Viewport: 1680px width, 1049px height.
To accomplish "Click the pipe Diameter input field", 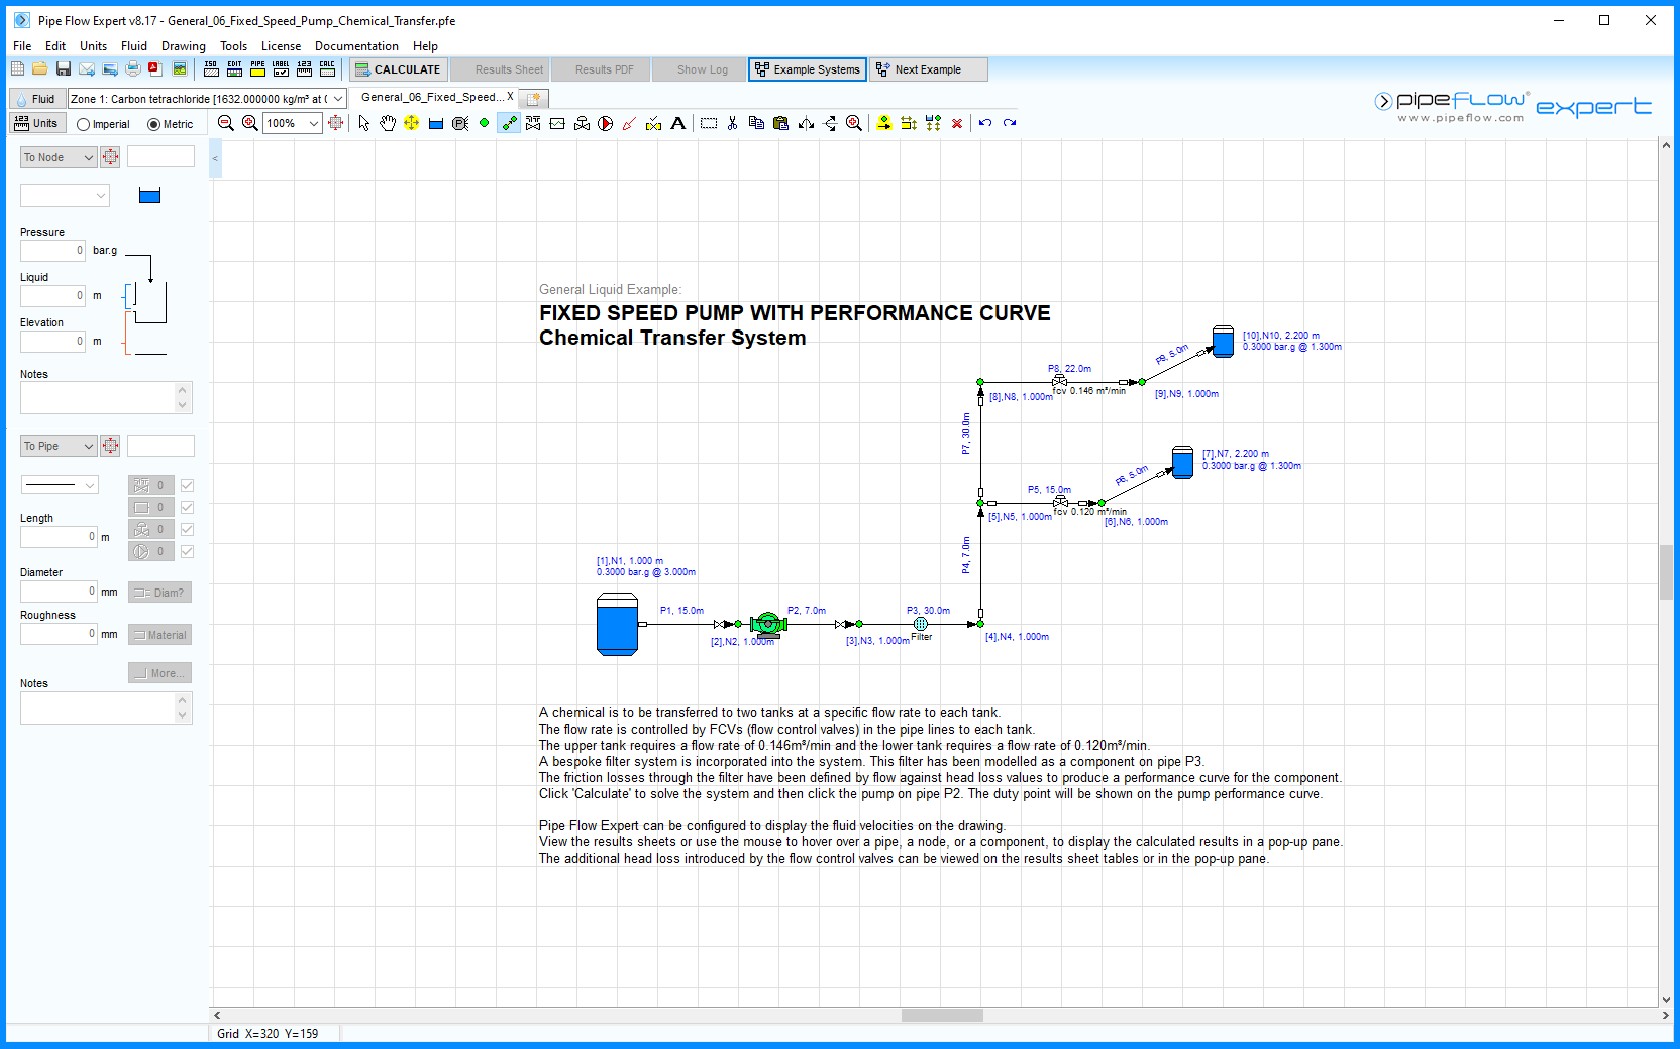I will (x=58, y=591).
